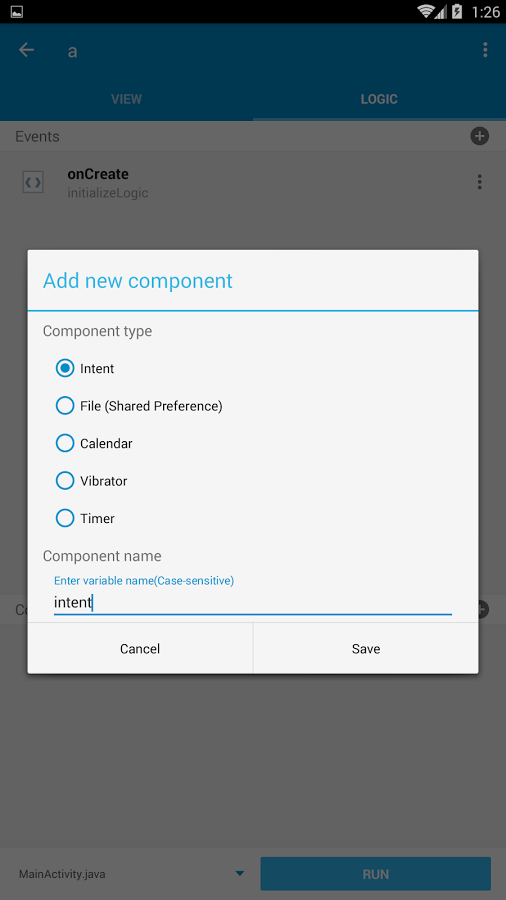This screenshot has height=900, width=506.
Task: Select the Timer radio option
Action: pos(65,518)
